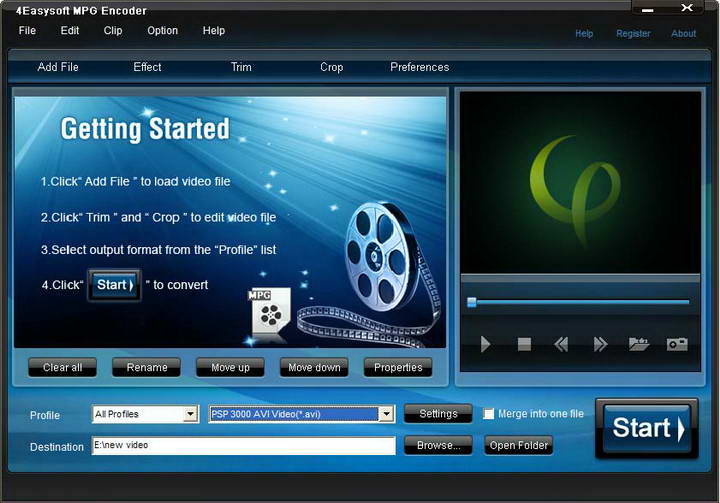720x503 pixels.
Task: Click the fast-forward double-arrow icon
Action: click(600, 344)
